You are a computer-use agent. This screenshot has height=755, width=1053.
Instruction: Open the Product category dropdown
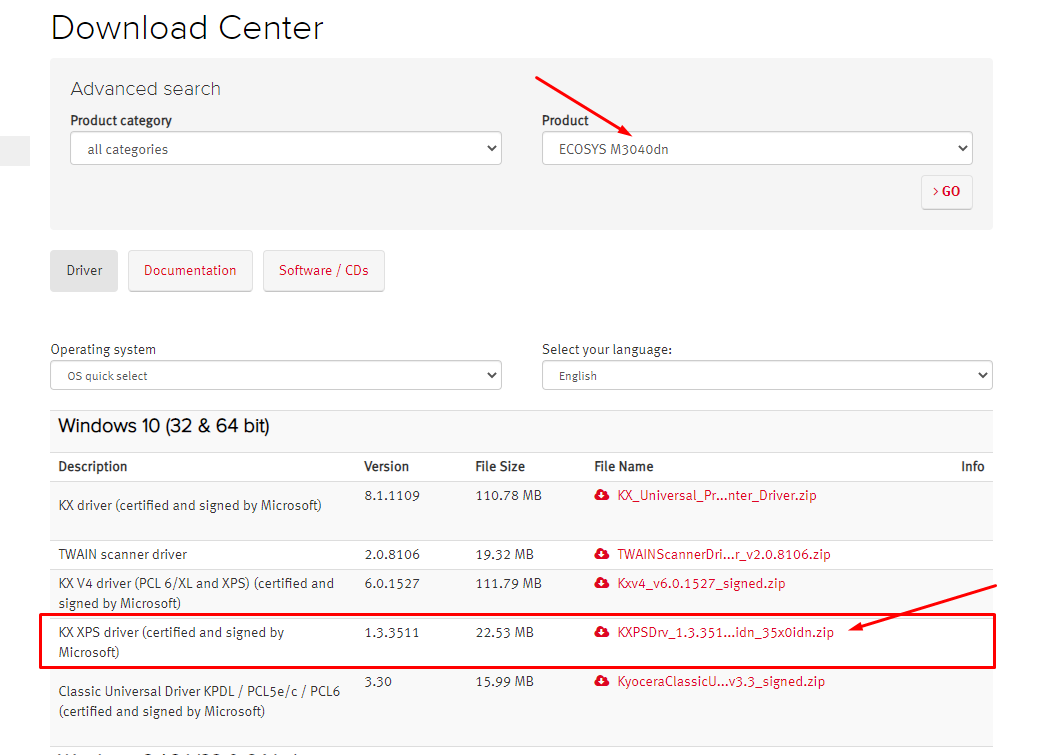pyautogui.click(x=286, y=148)
